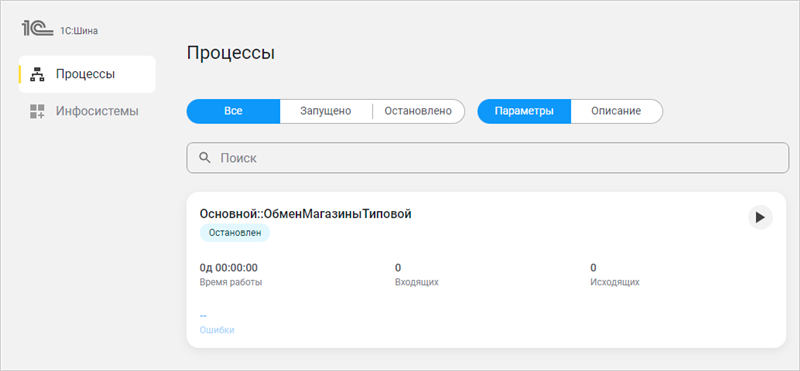Switch to Описание view
Image resolution: width=800 pixels, height=371 pixels.
pos(616,111)
